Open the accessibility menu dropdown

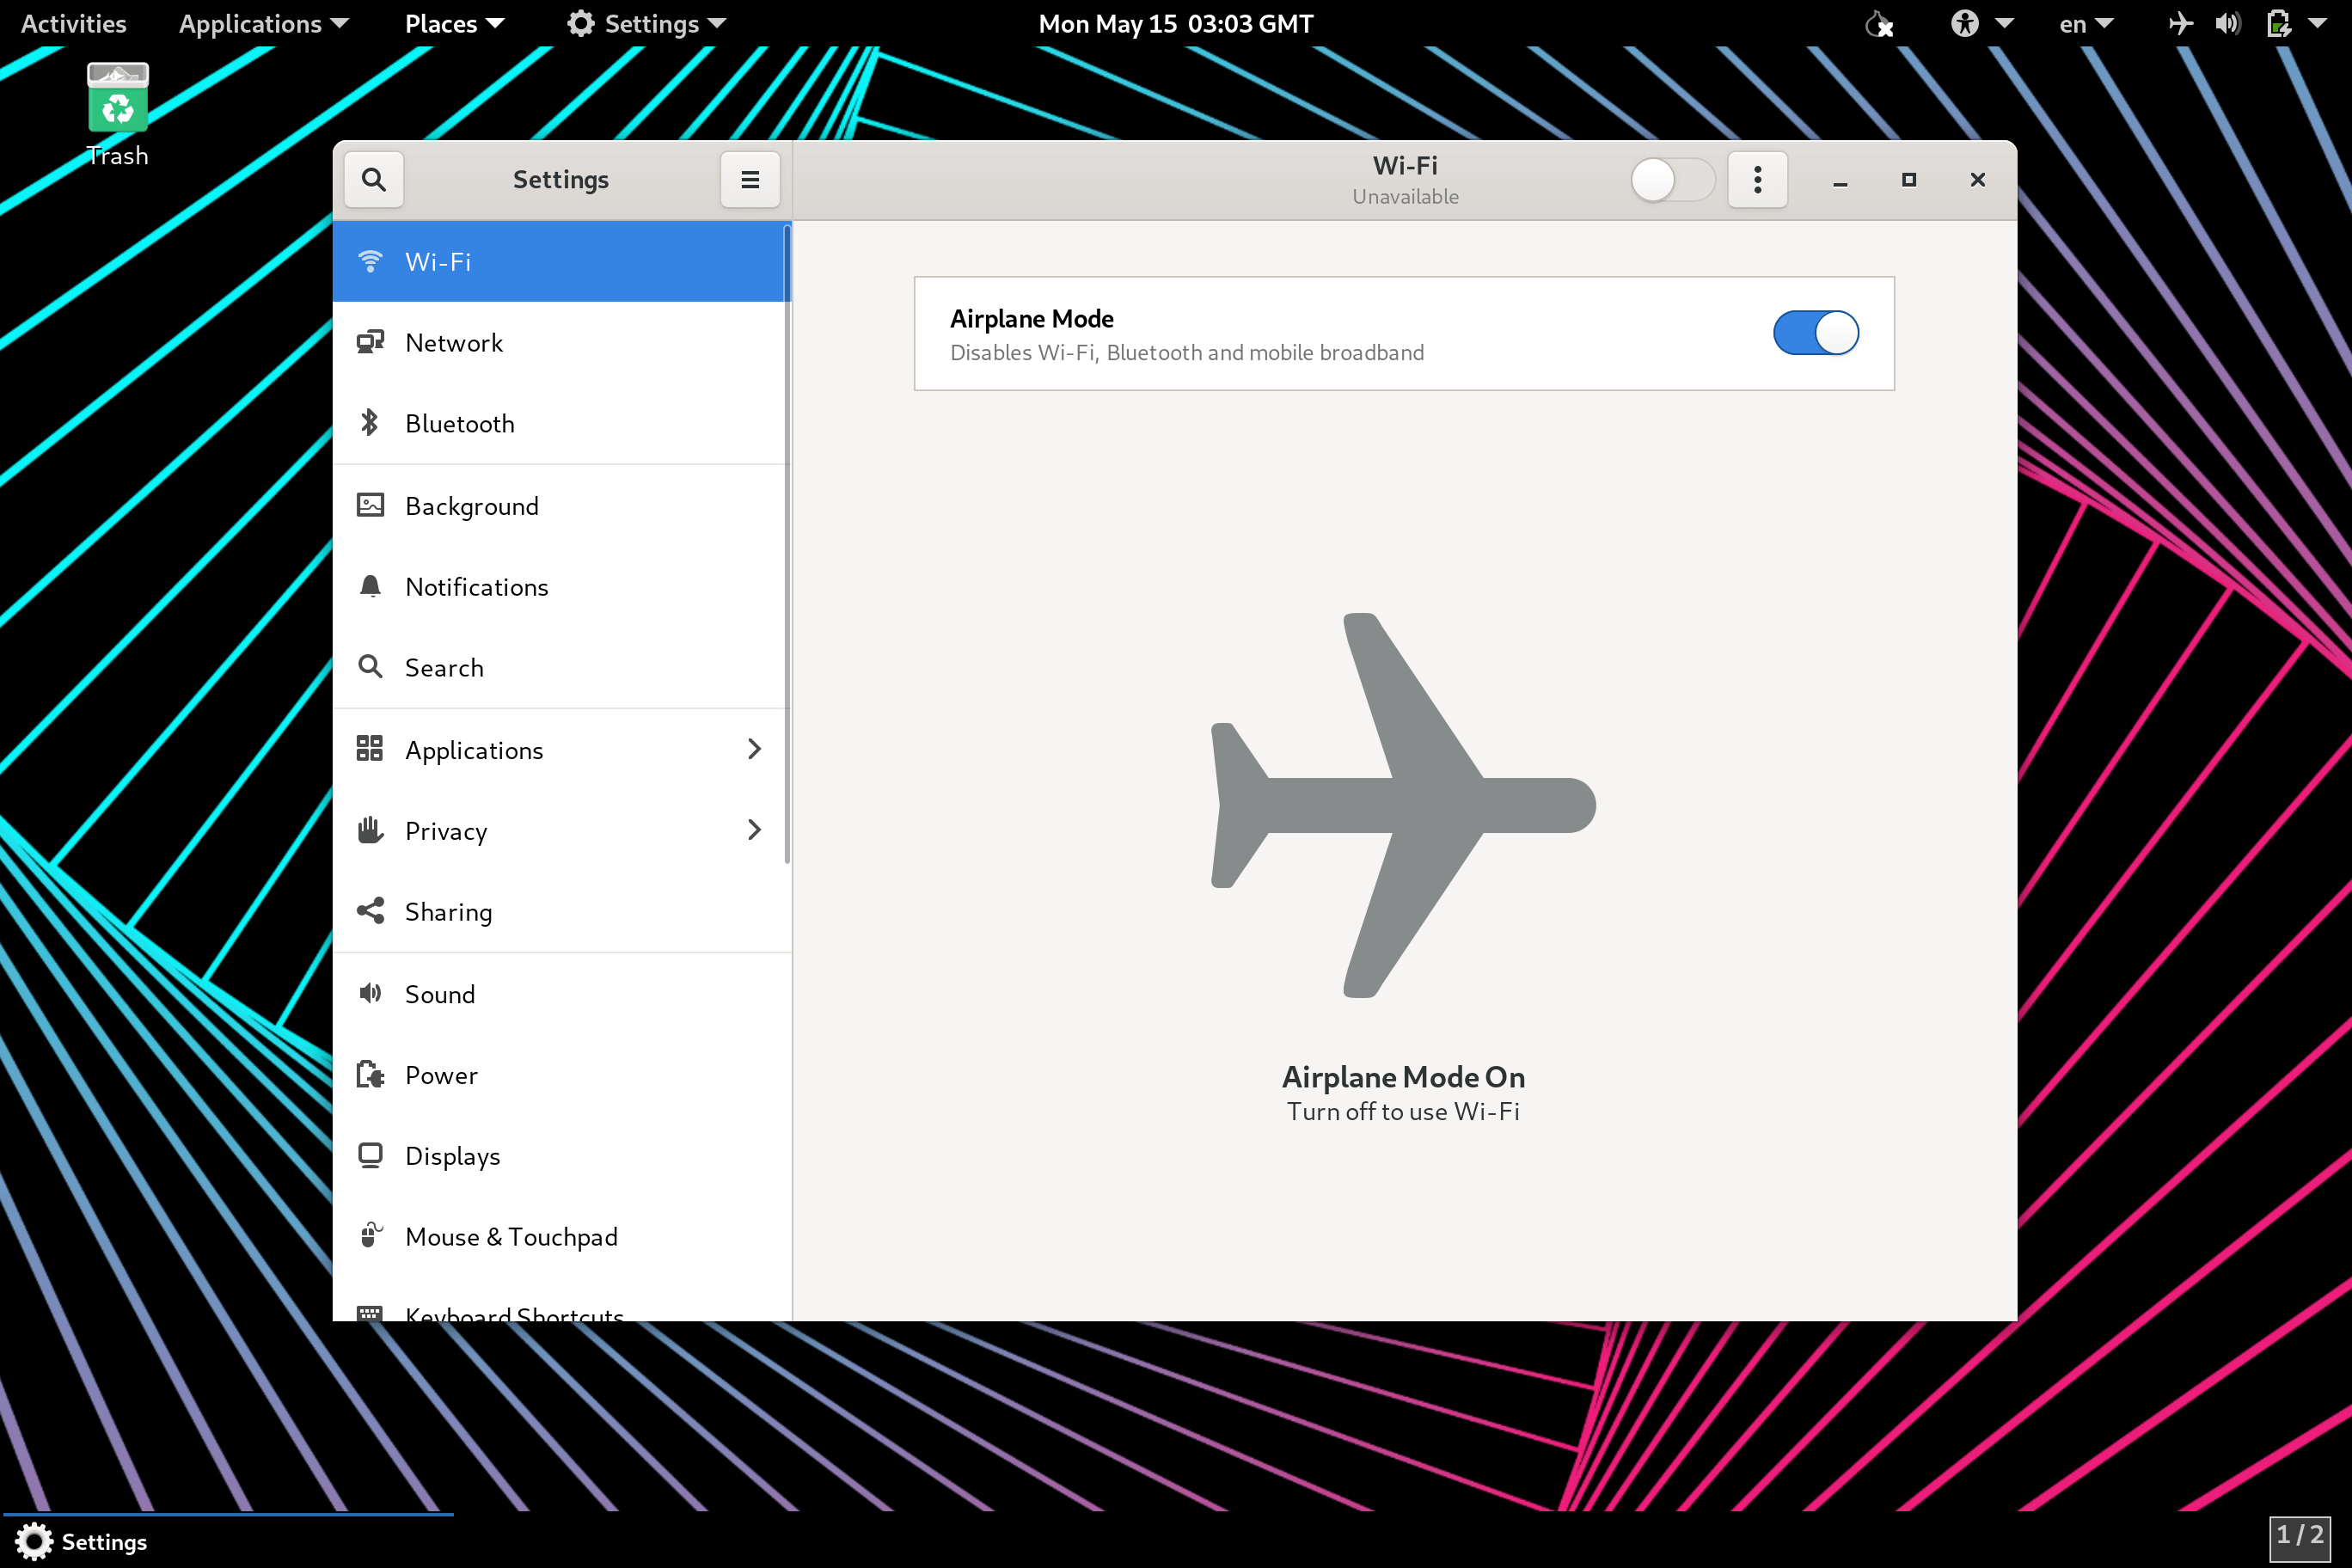[1982, 23]
